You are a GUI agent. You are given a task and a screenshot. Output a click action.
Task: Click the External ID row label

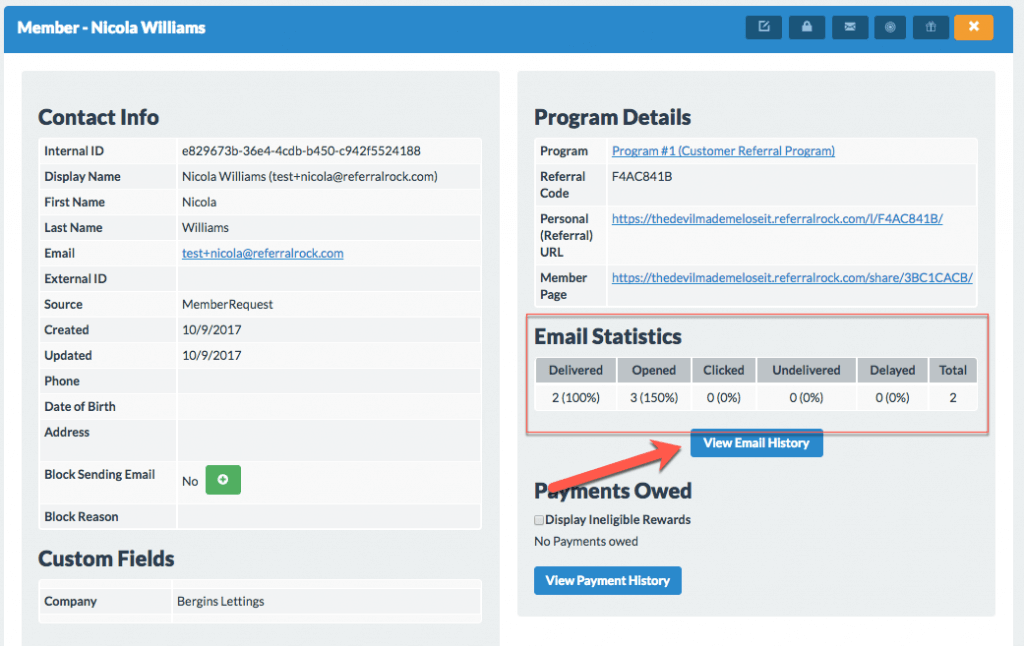pos(76,279)
